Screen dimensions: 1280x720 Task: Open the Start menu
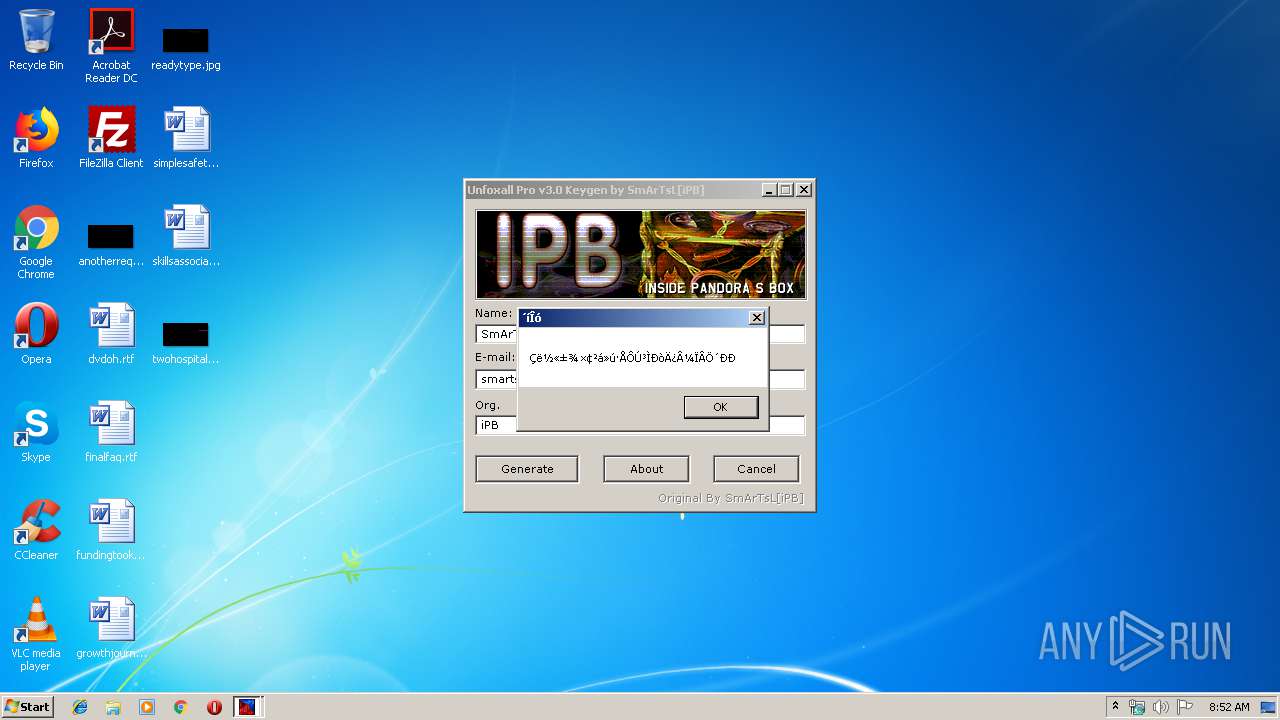[27, 707]
